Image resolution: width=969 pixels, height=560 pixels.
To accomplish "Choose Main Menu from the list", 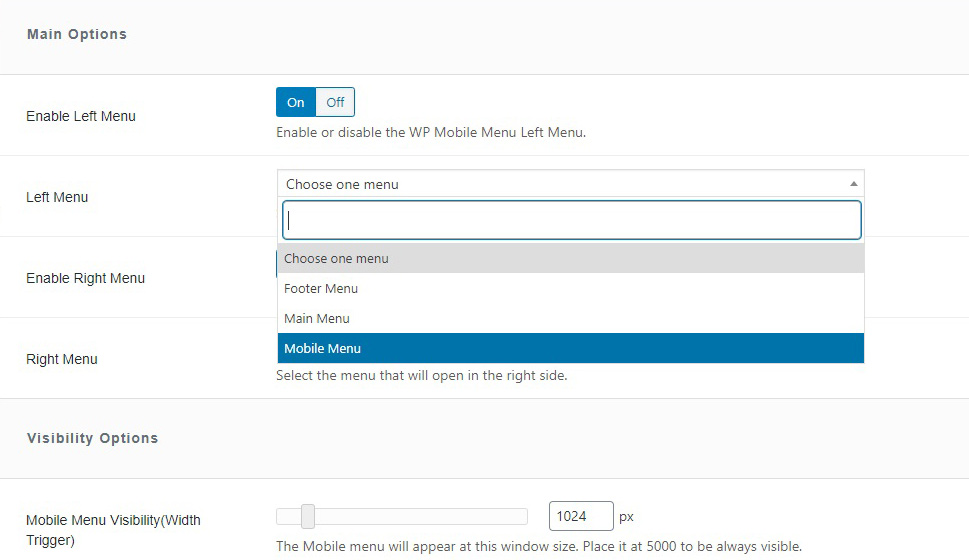I will [570, 318].
